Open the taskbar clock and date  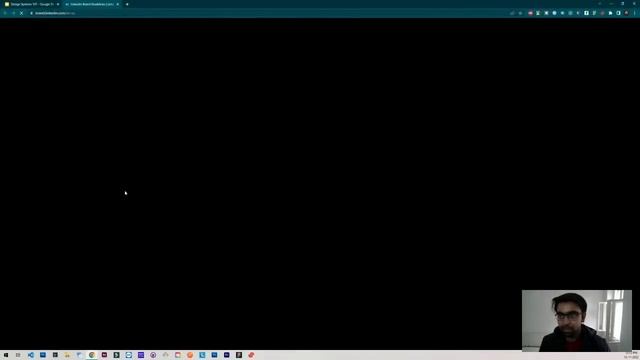tap(631, 355)
